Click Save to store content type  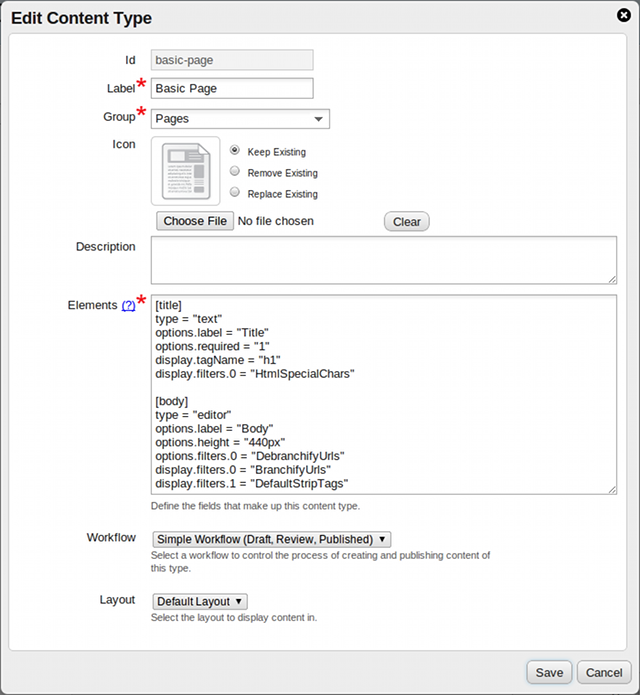[x=549, y=672]
